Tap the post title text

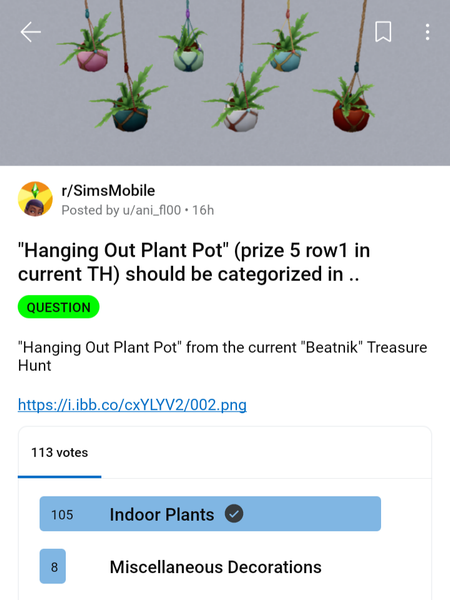point(194,262)
